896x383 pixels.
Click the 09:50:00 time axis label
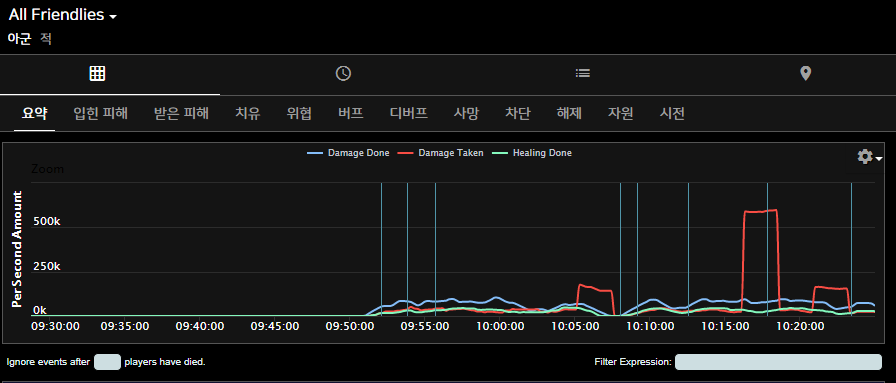pyautogui.click(x=350, y=326)
